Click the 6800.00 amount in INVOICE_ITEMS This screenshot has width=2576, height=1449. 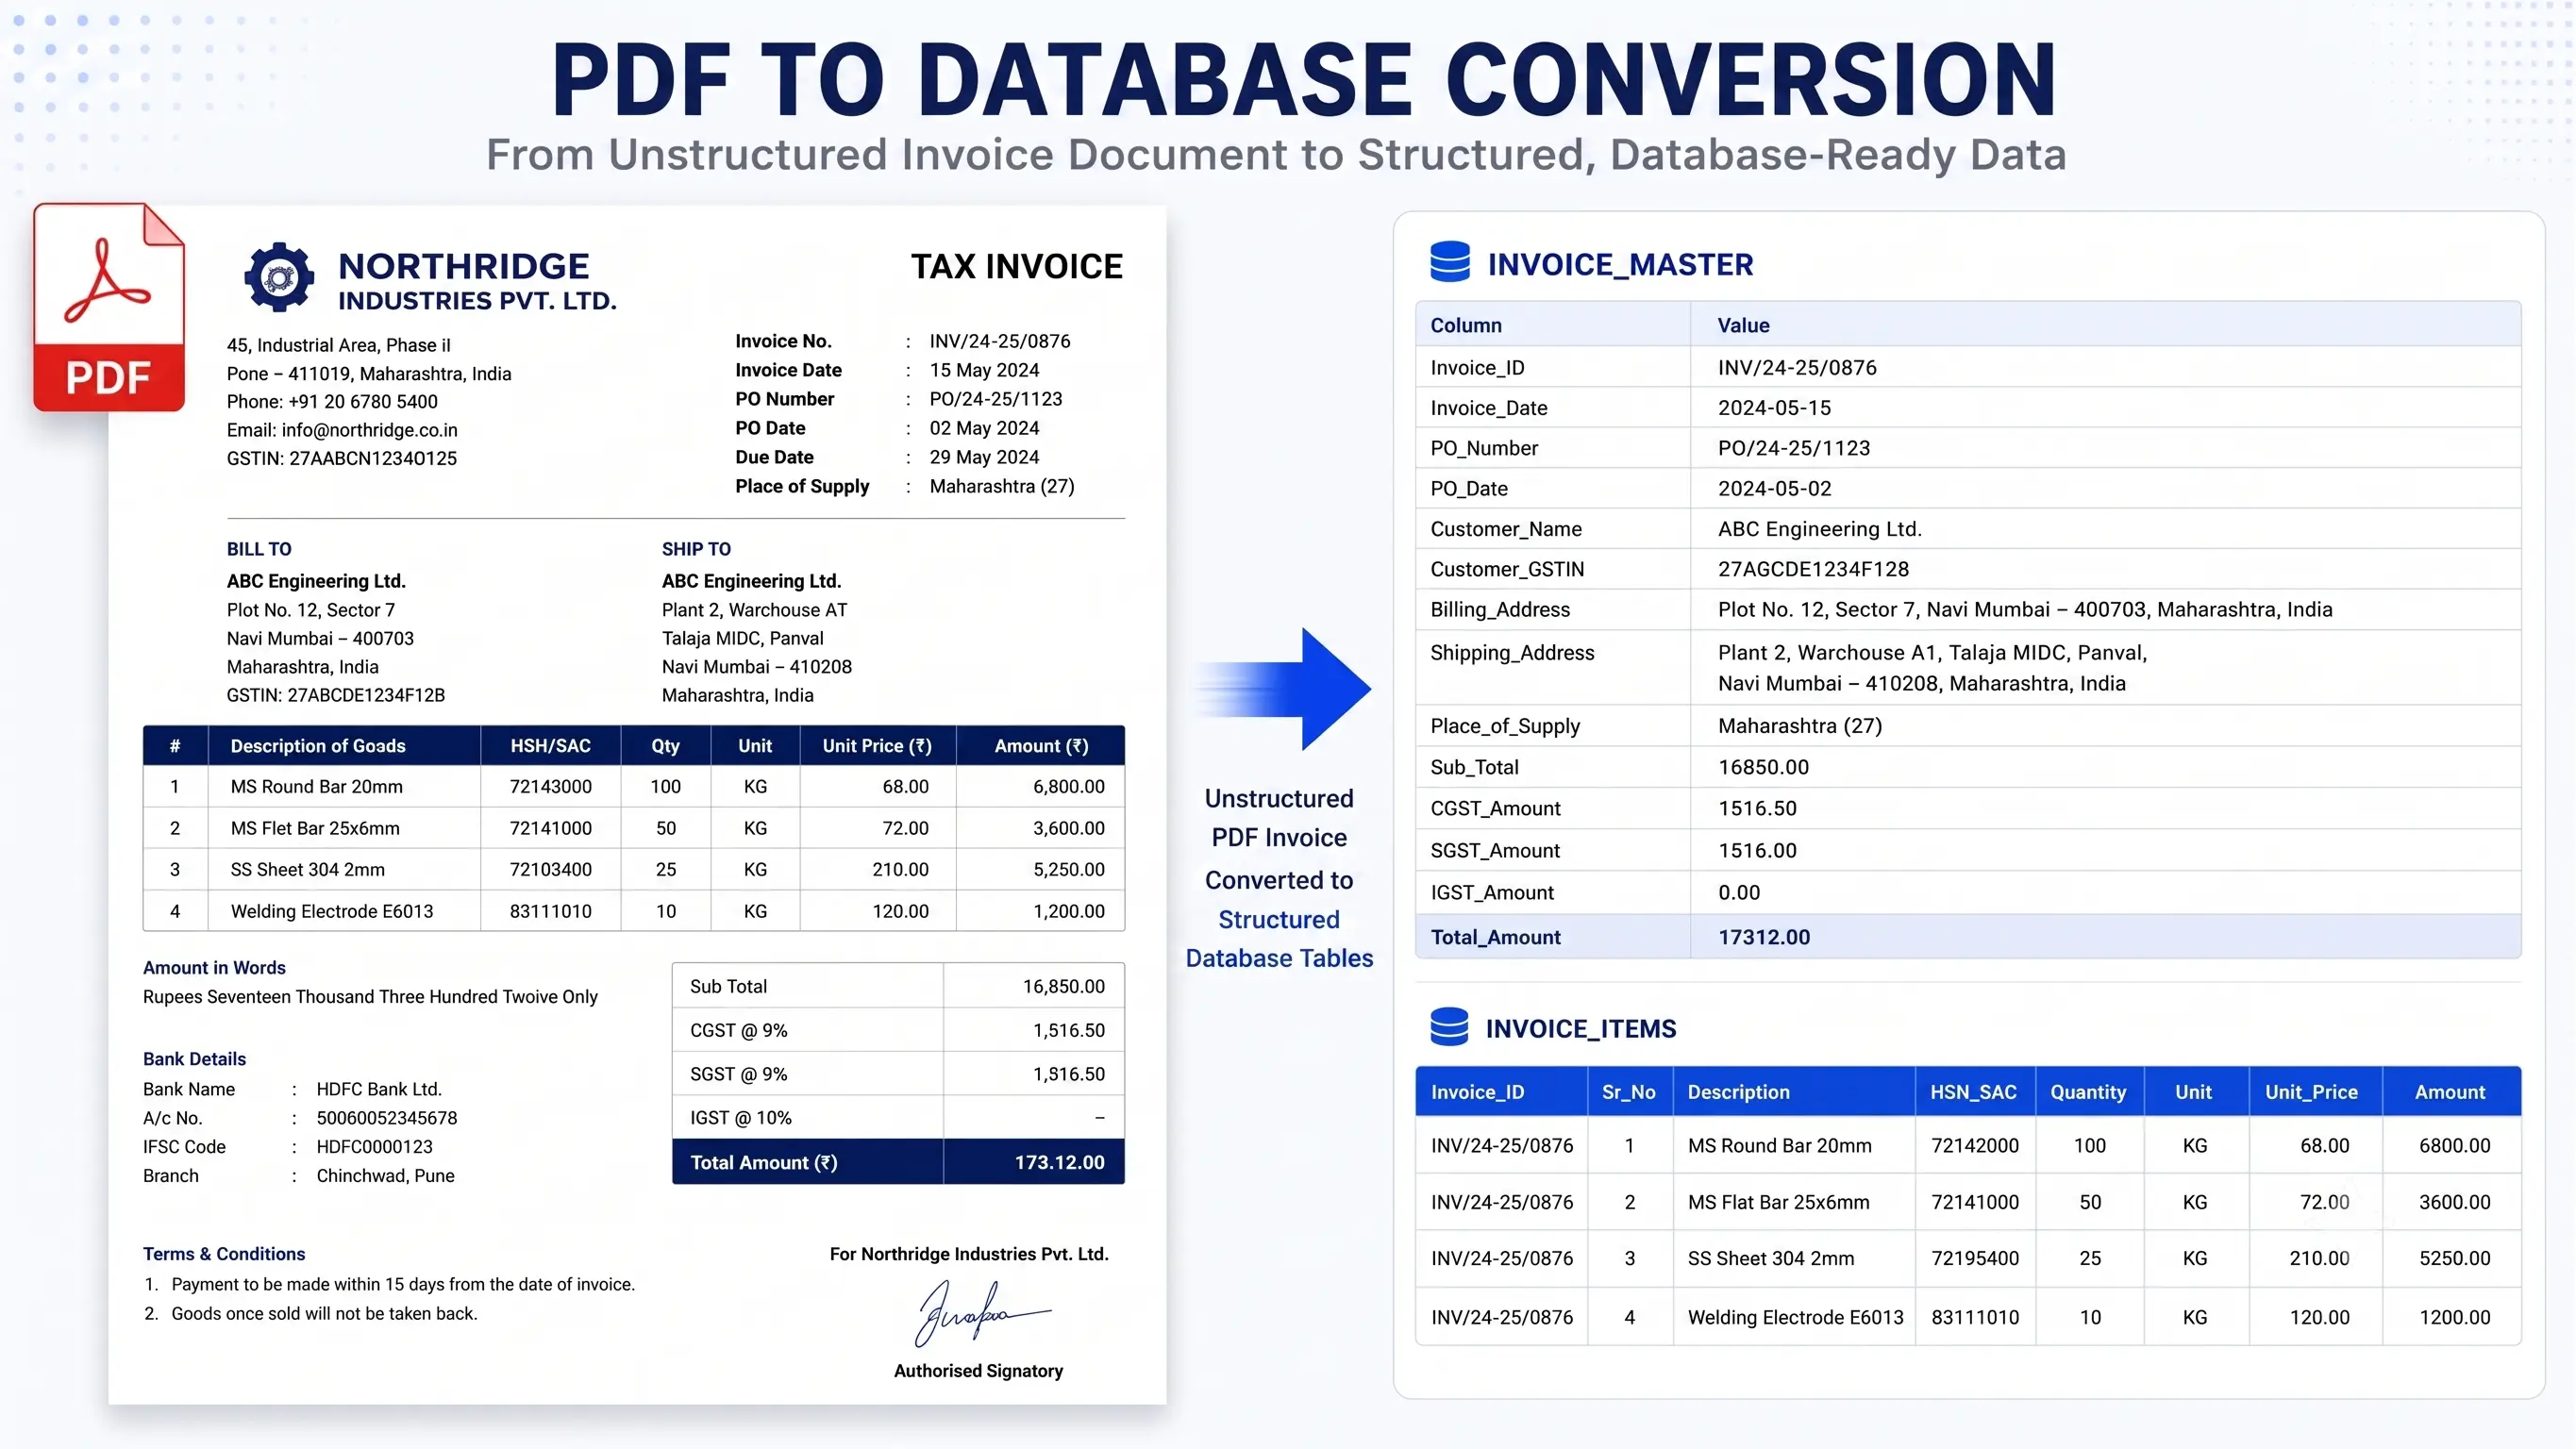pos(2454,1146)
